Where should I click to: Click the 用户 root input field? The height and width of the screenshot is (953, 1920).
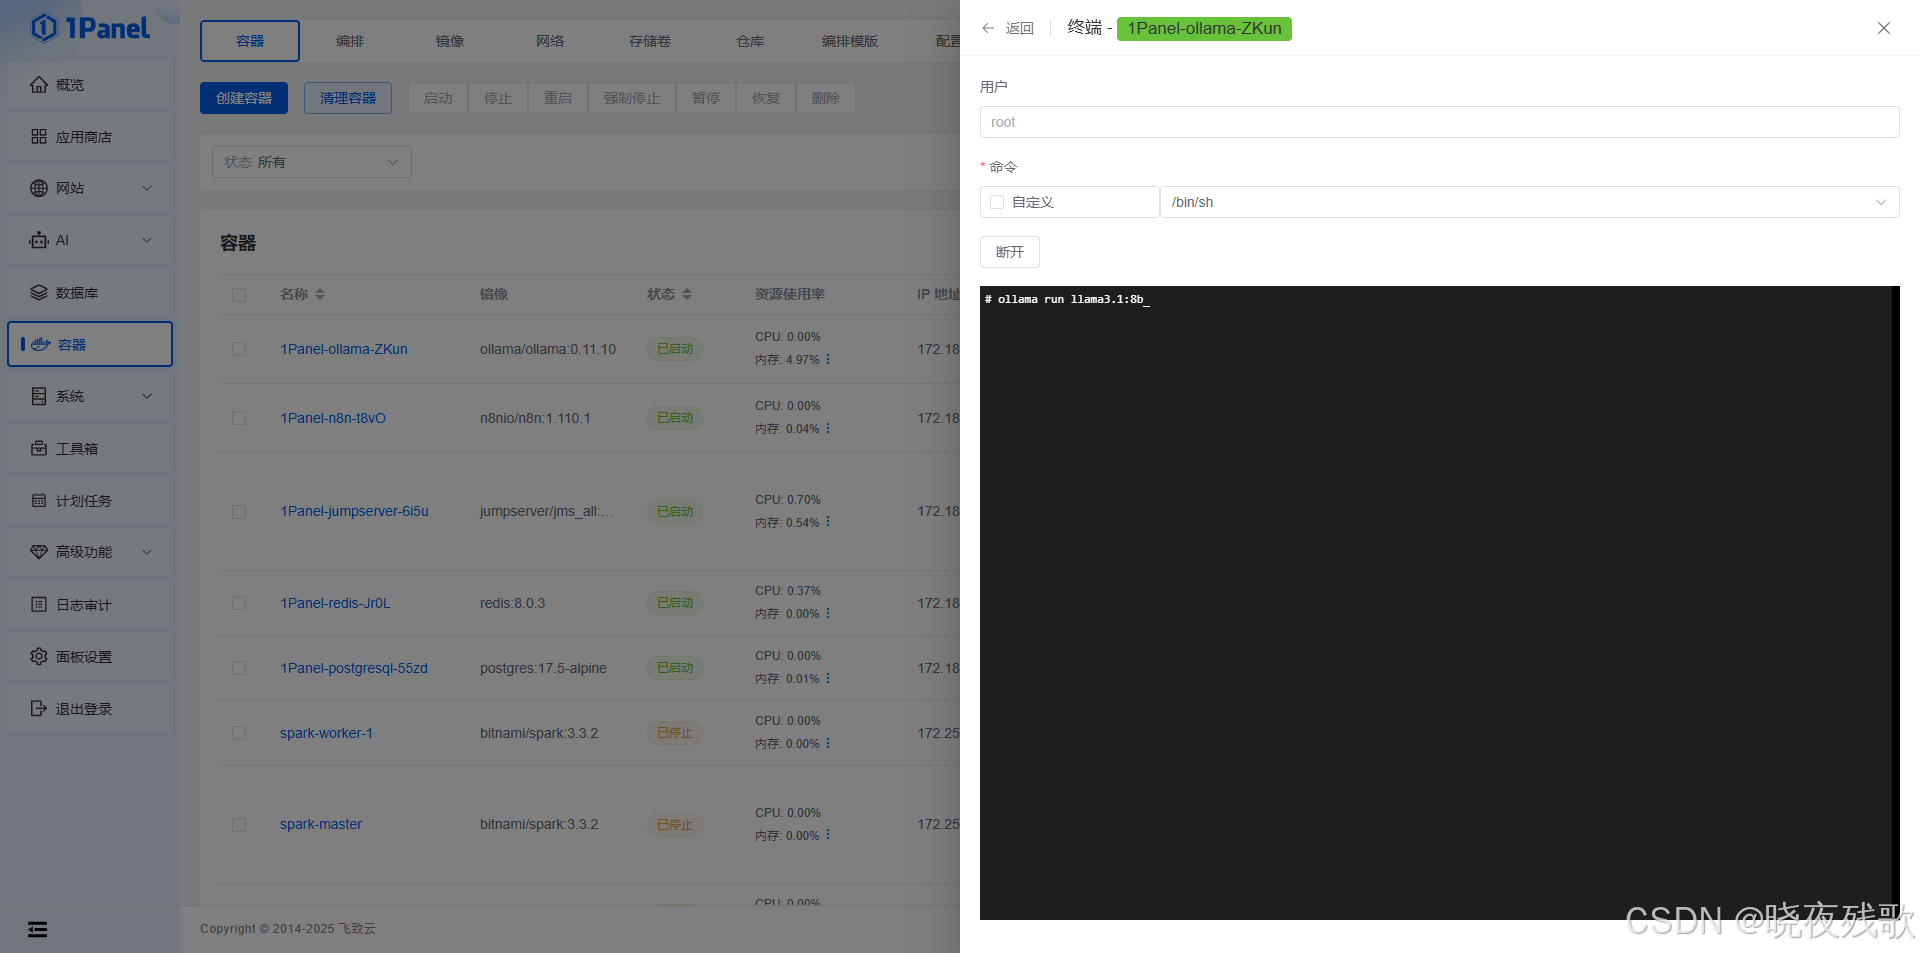[1440, 122]
